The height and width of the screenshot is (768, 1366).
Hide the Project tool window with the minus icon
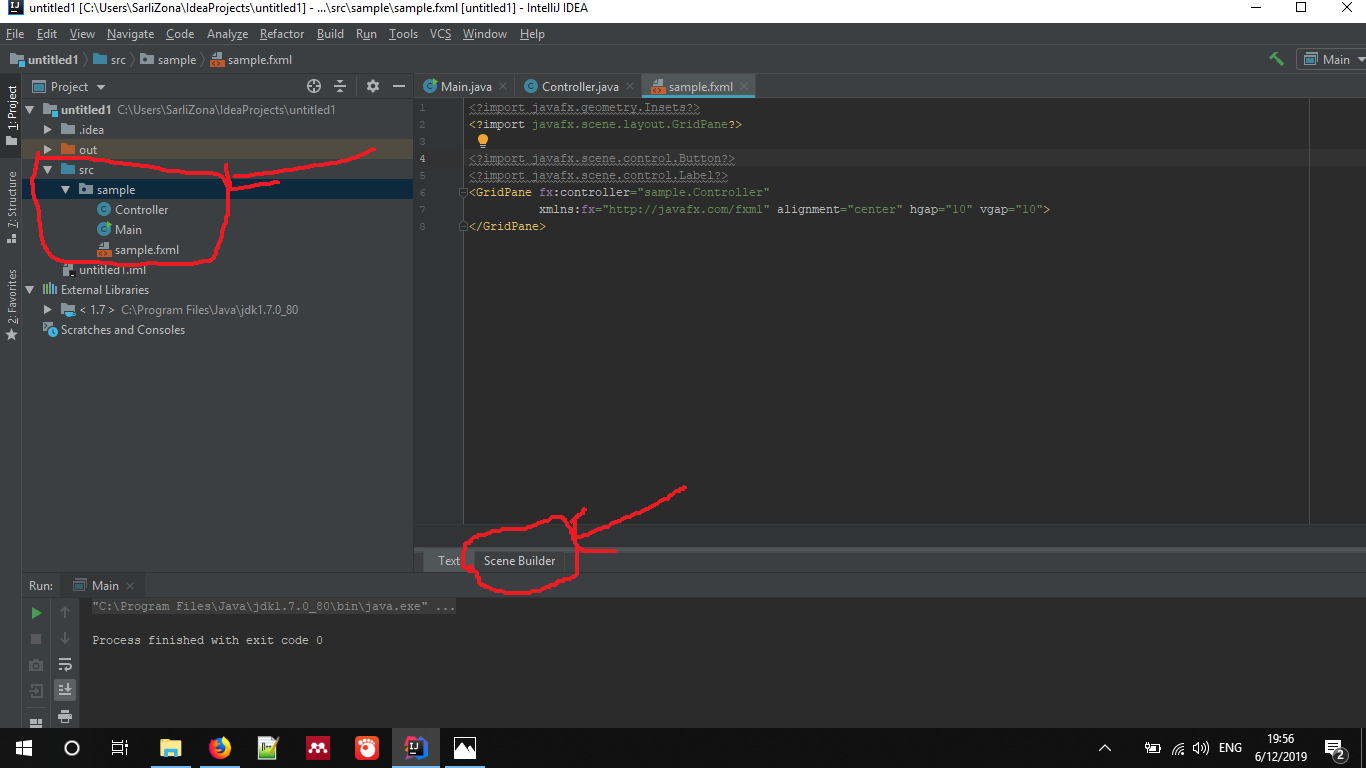pyautogui.click(x=399, y=86)
